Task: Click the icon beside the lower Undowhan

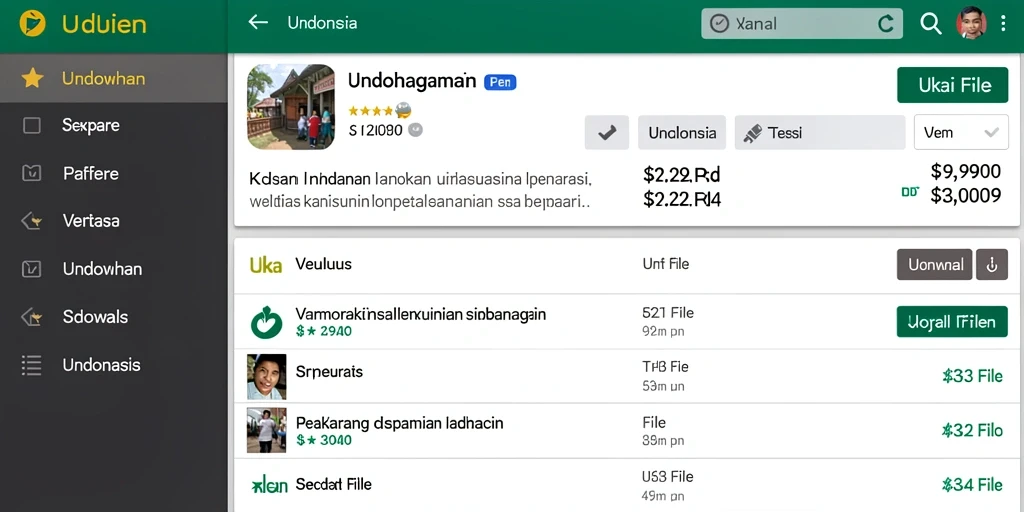Action: tap(32, 268)
